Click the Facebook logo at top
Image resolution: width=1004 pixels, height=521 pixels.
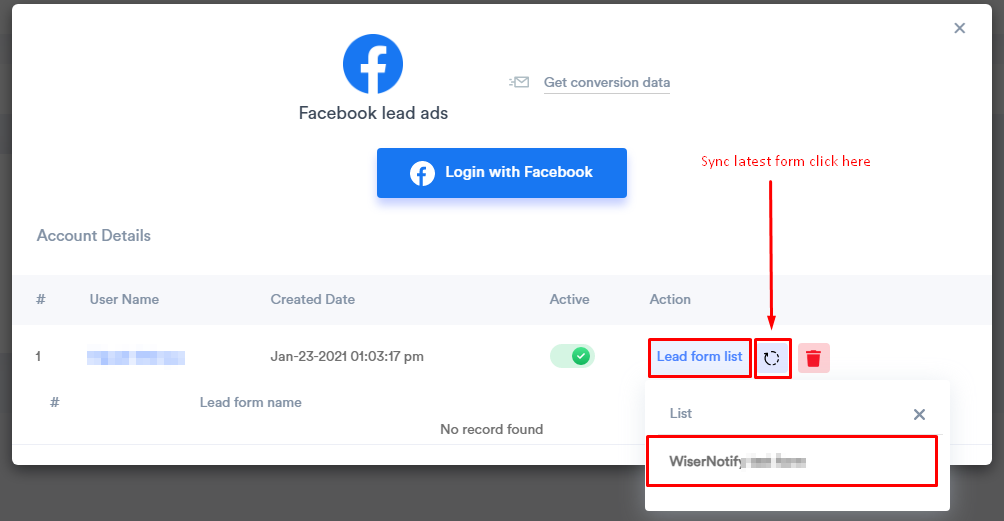373,64
